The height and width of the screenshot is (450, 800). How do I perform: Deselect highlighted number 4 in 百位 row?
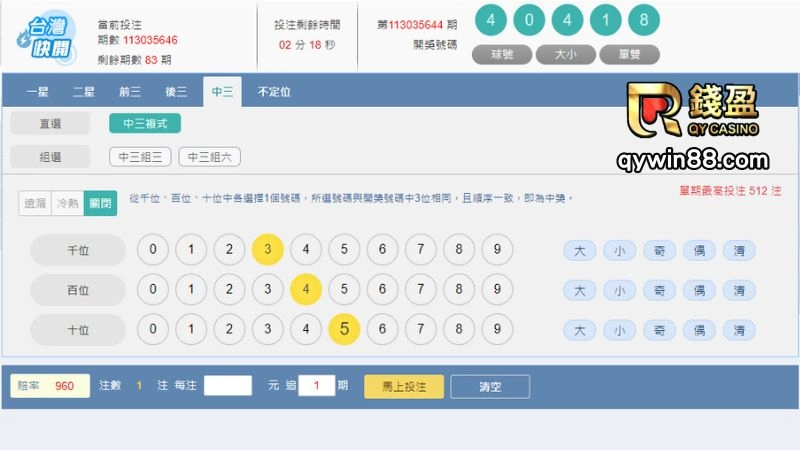click(306, 290)
